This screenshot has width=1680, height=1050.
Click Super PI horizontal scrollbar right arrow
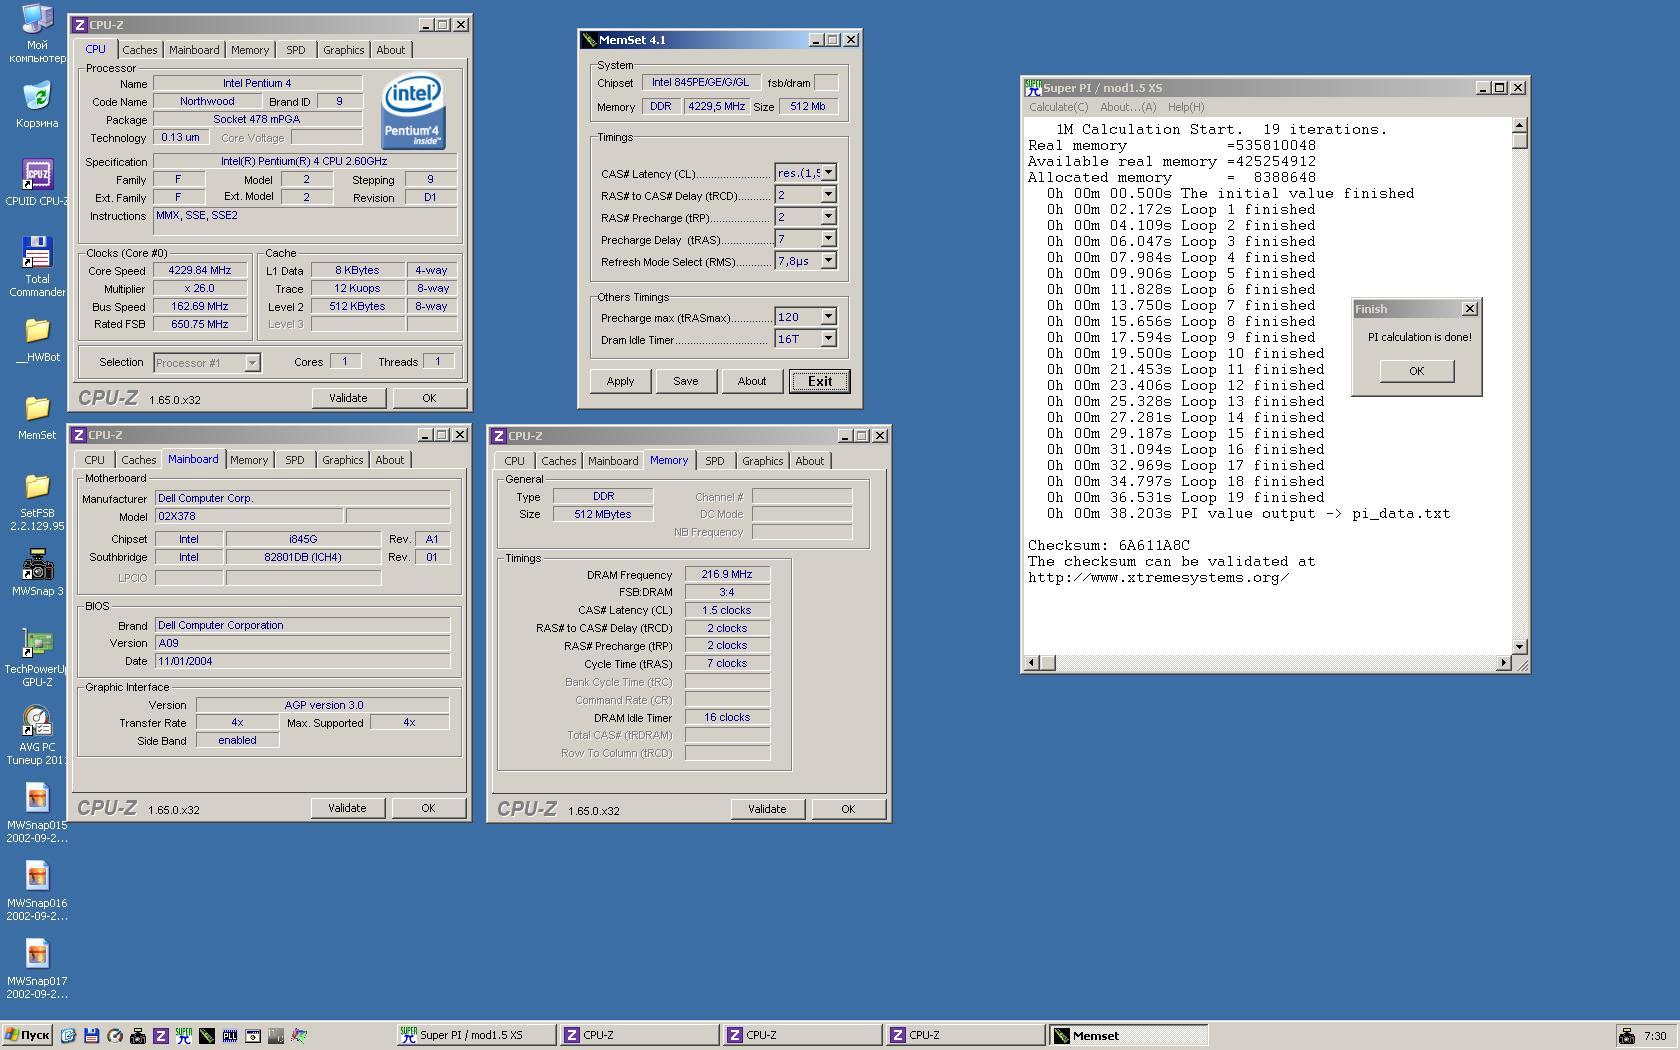tap(1503, 662)
